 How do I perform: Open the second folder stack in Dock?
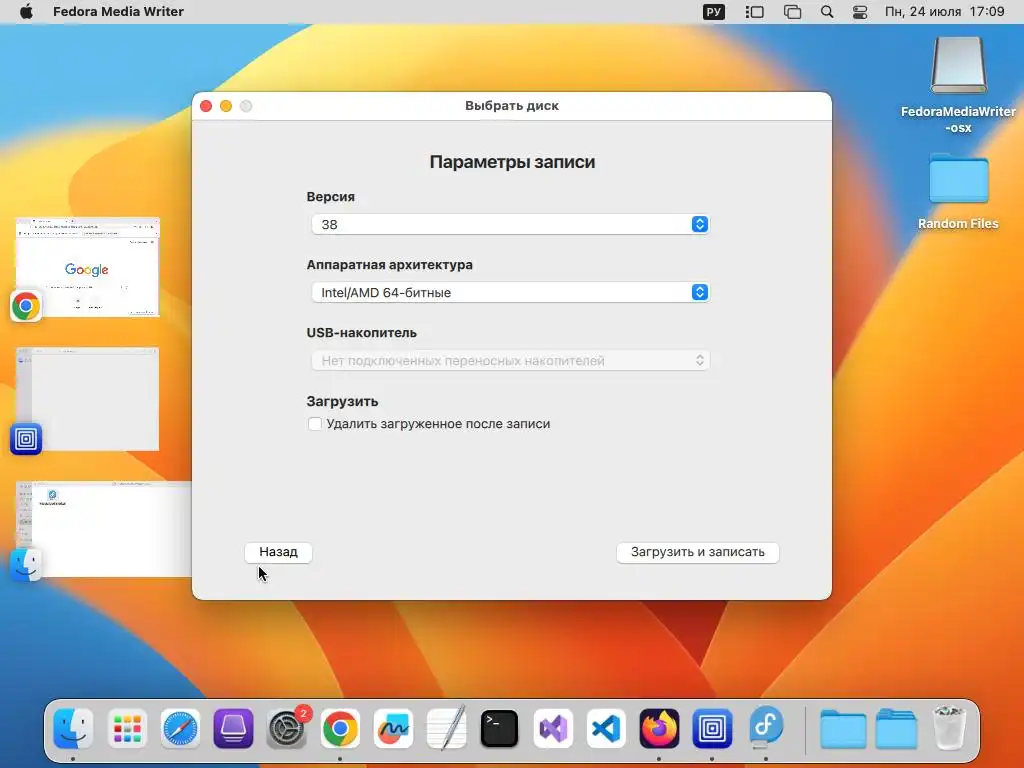click(x=897, y=729)
